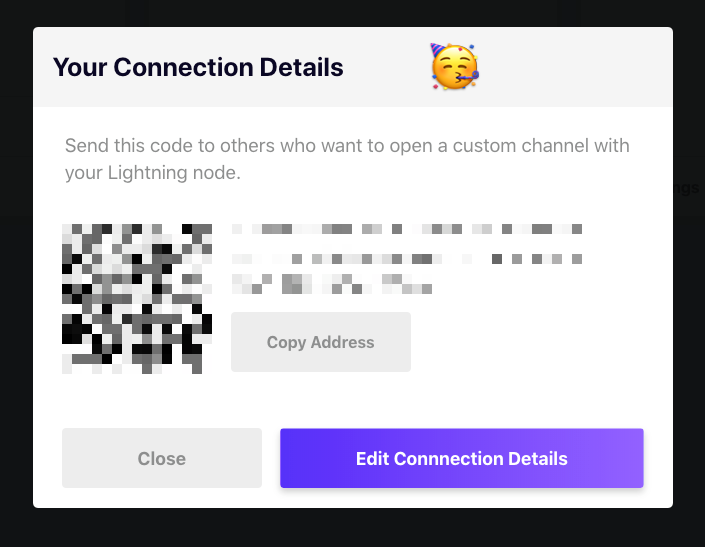This screenshot has height=547, width=705.
Task: Dismiss modal via dark backdrop below dialog
Action: [x=352, y=528]
